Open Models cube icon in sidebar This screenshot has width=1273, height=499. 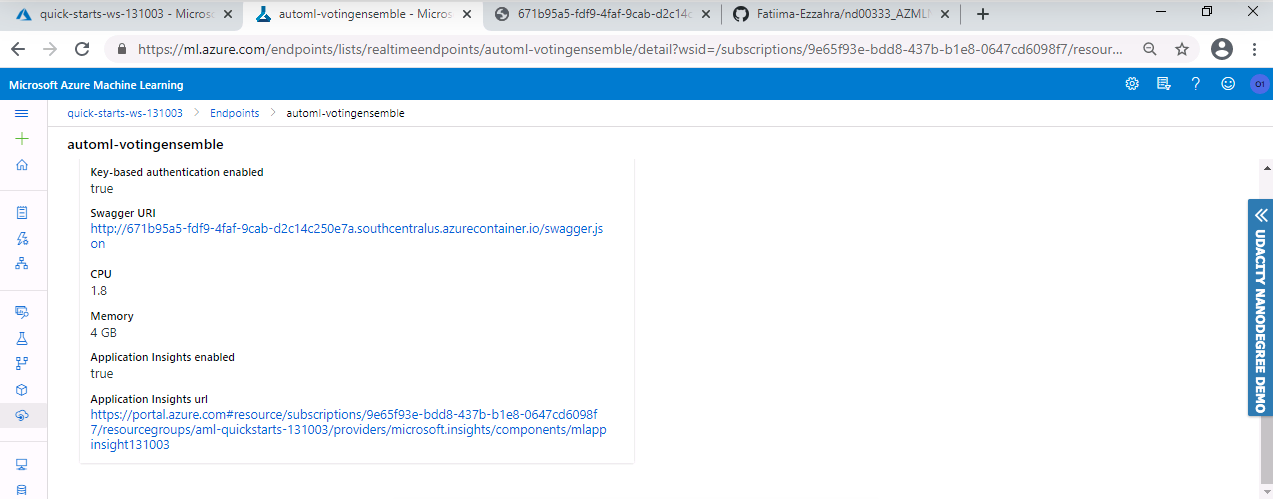(x=22, y=389)
